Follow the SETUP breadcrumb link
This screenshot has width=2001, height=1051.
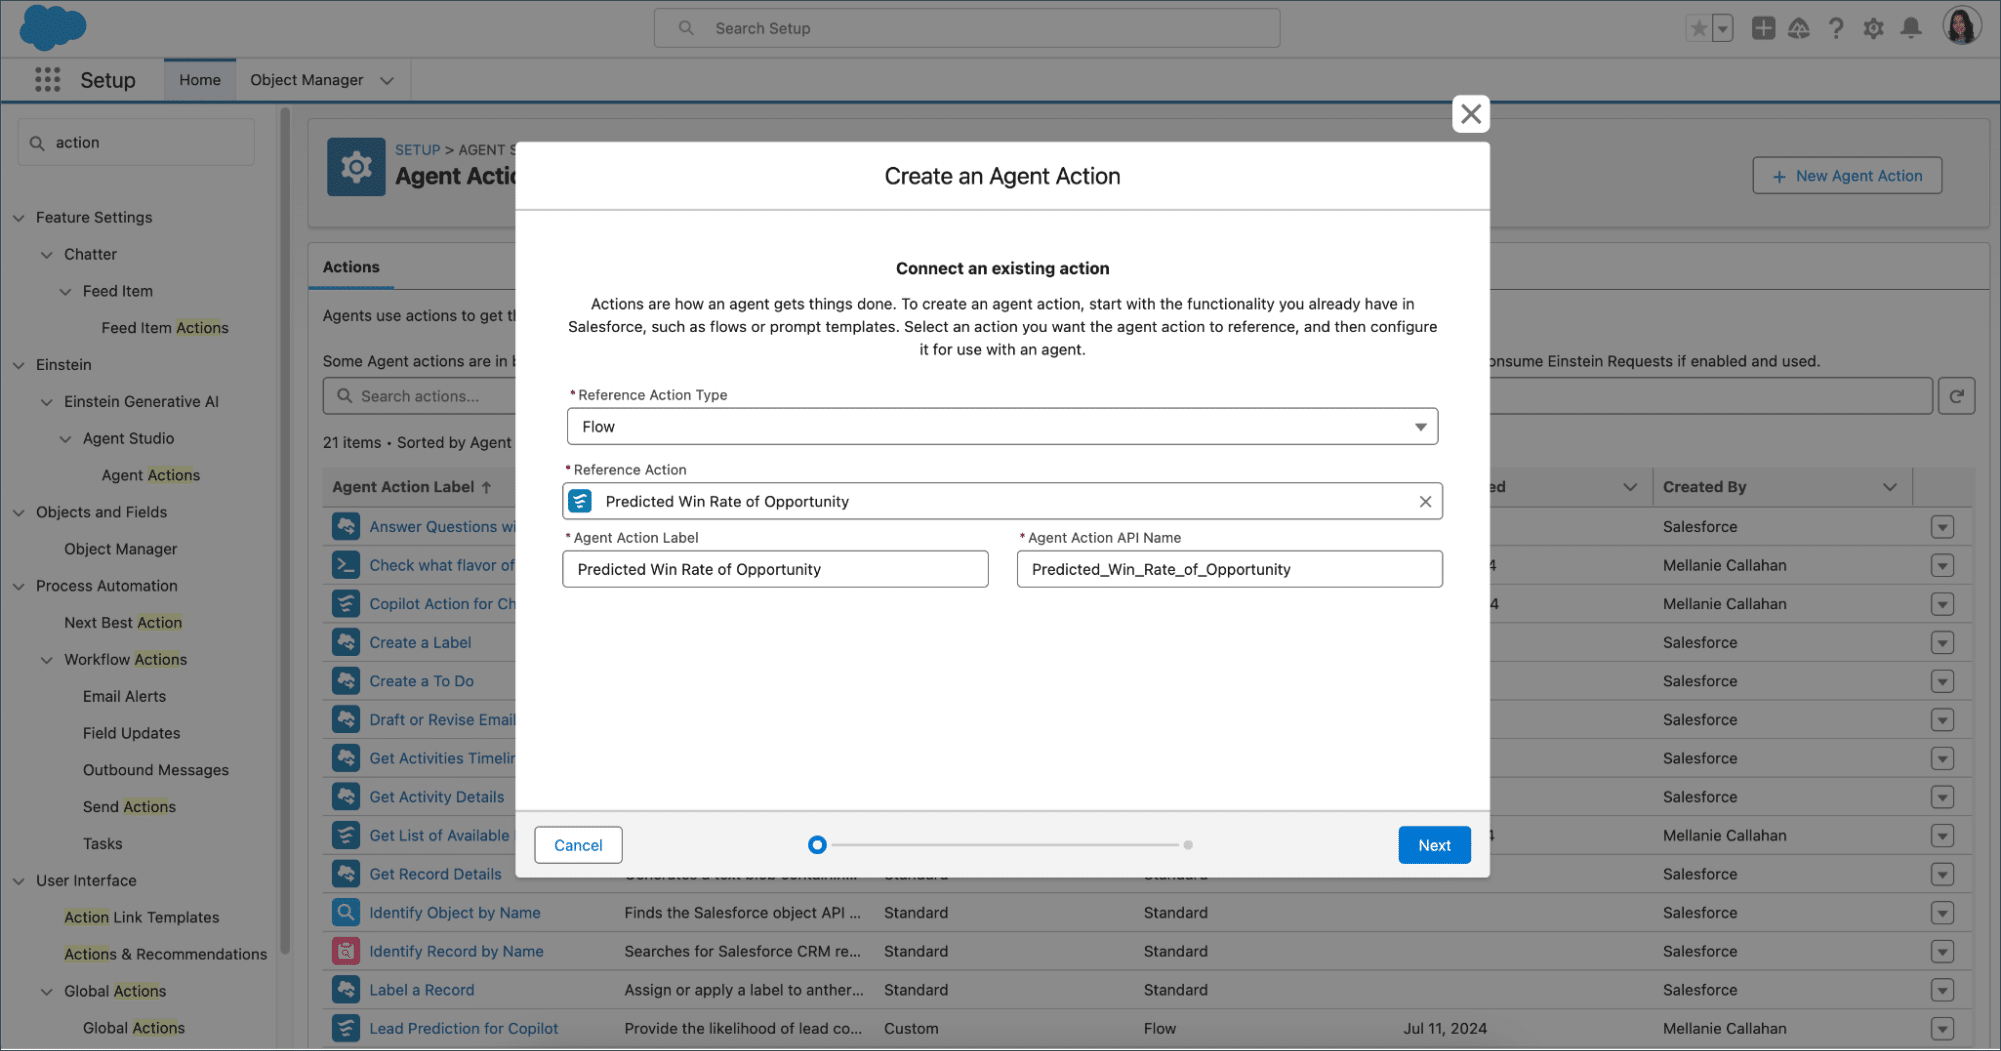click(417, 150)
